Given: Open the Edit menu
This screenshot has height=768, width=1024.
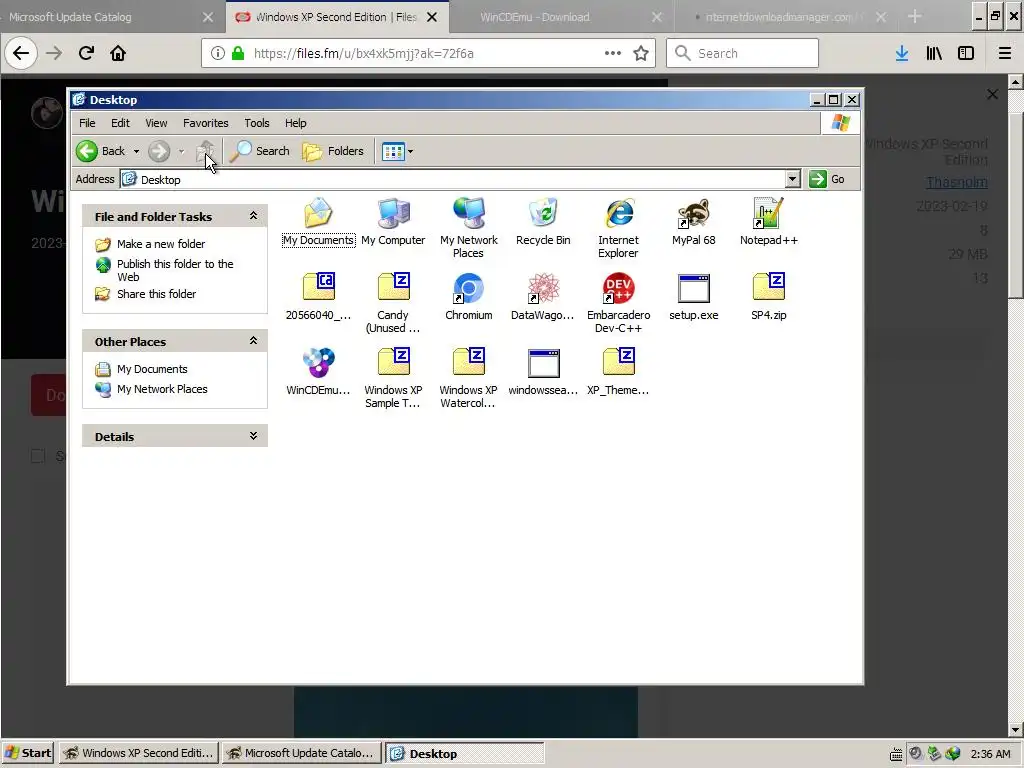Looking at the screenshot, I should 120,123.
